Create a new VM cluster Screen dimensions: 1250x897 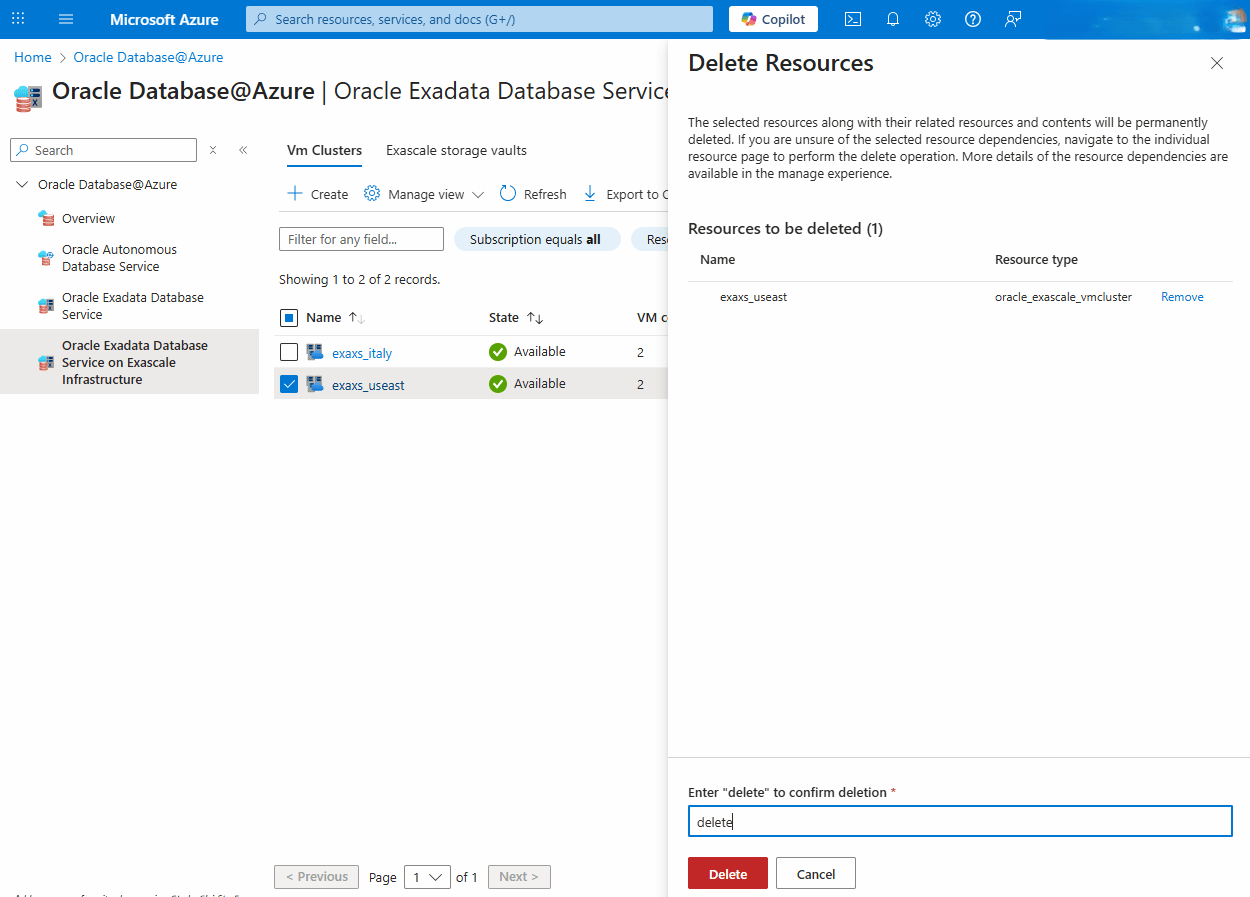(x=317, y=193)
